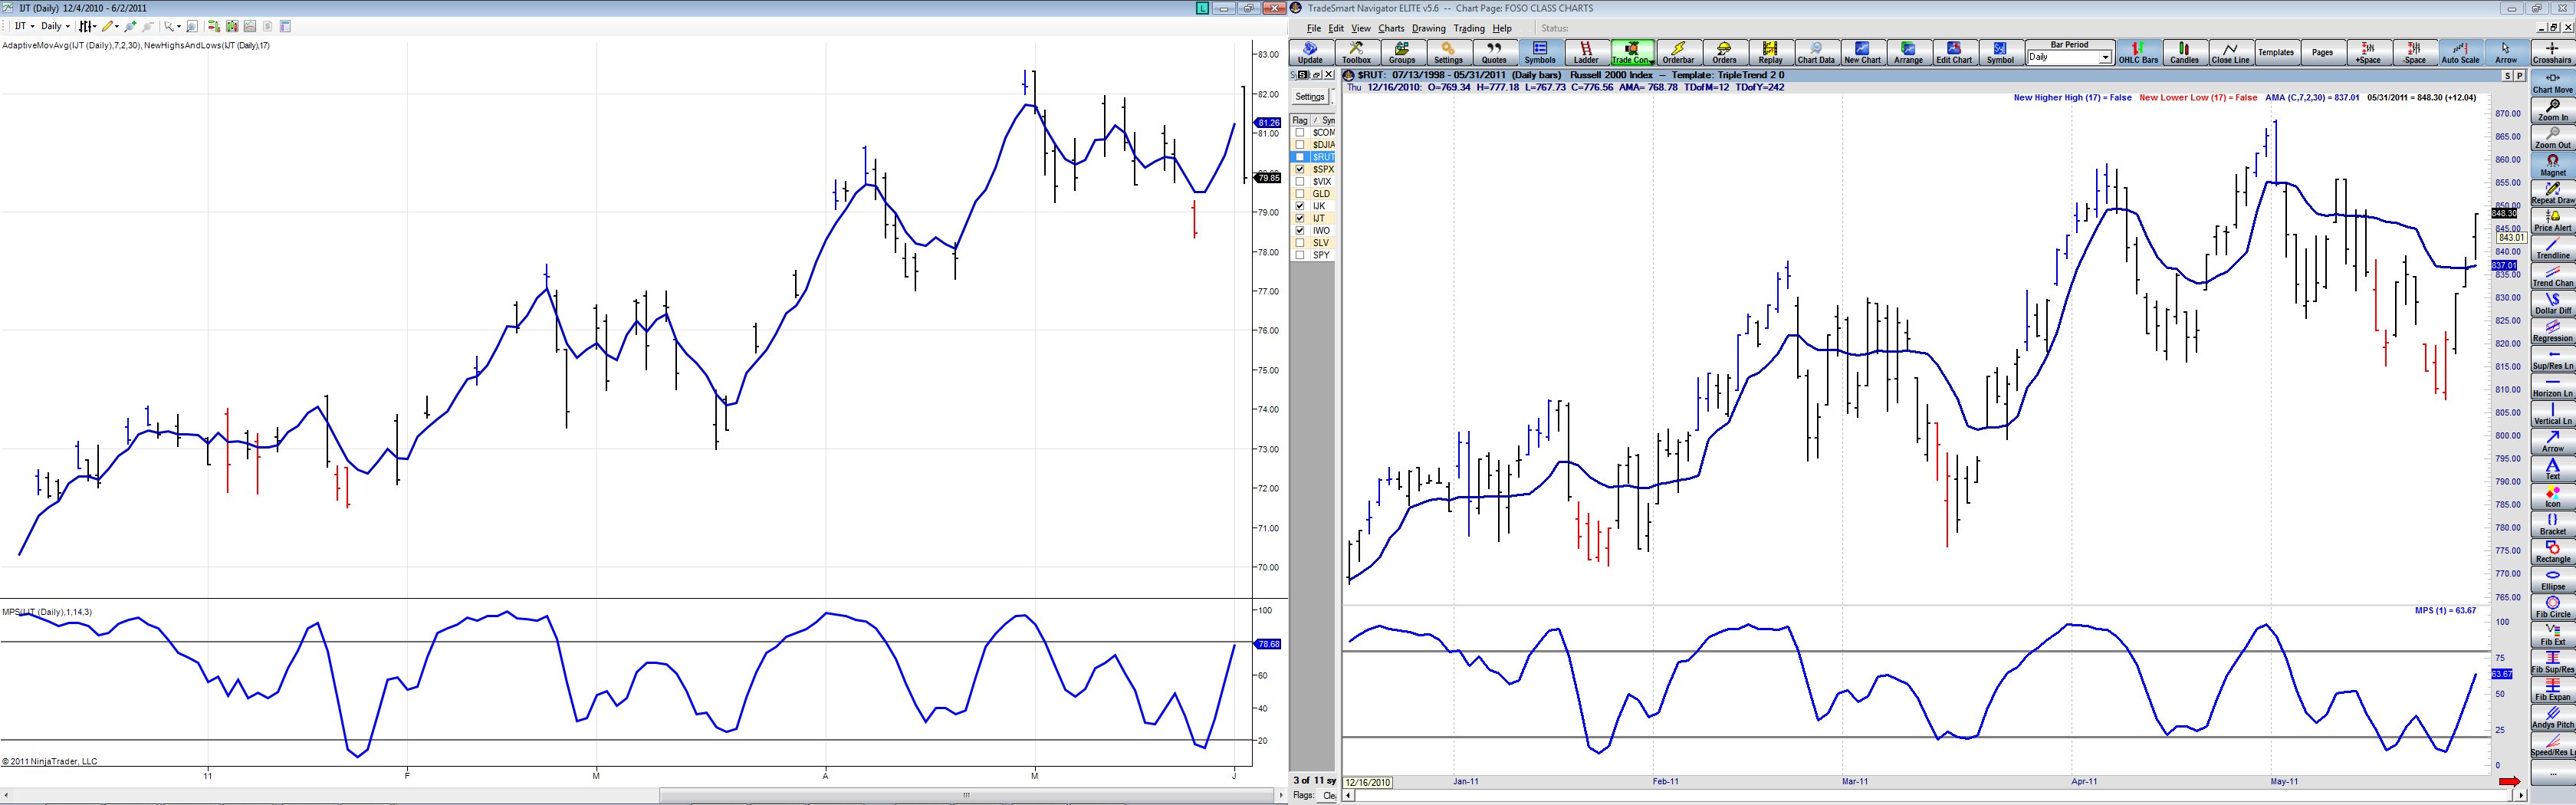Screen dimensions: 2576x805
Task: Open NinjaTrader zoom magnifier icon
Action: click(192, 26)
